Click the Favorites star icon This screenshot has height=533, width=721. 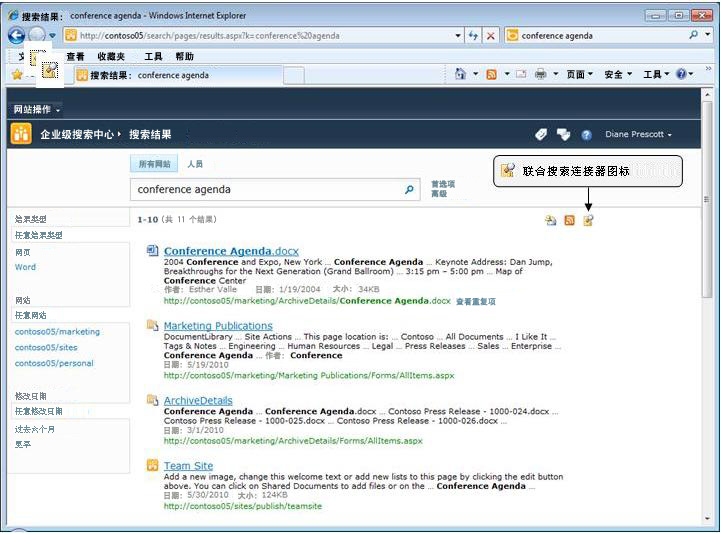click(17, 75)
